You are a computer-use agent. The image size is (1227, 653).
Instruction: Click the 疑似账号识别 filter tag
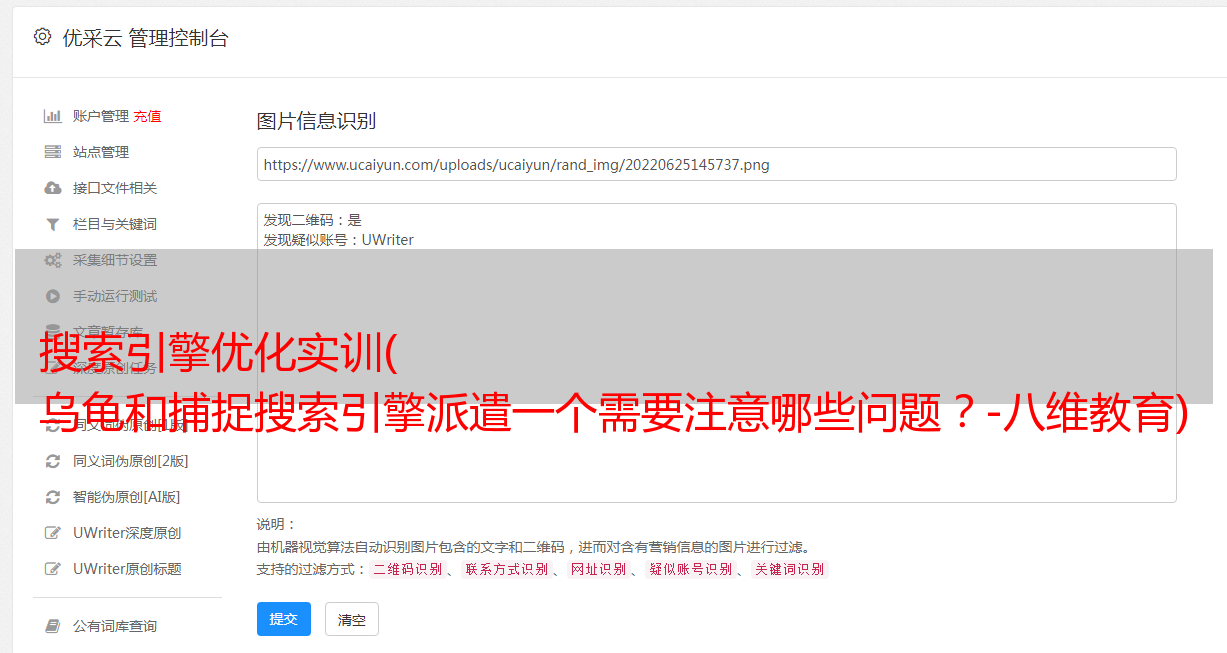tap(691, 569)
